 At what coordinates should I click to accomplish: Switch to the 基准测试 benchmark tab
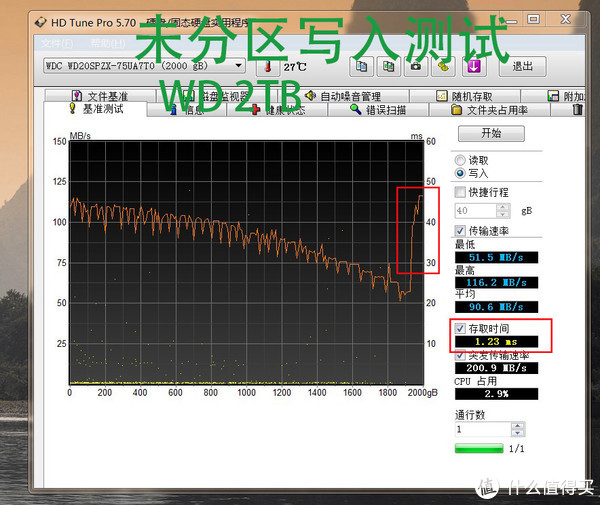pos(95,109)
